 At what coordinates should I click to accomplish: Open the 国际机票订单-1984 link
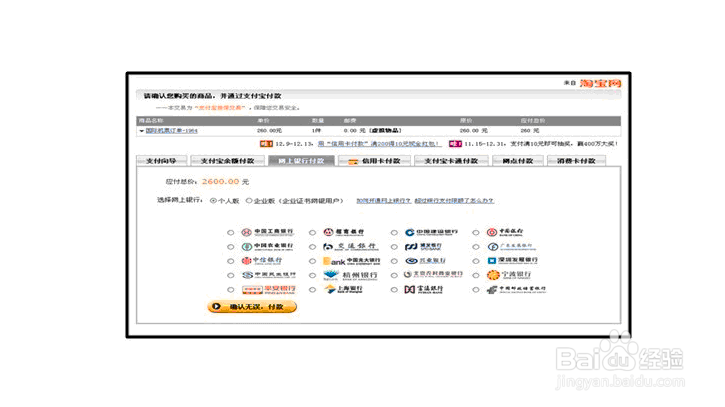tap(172, 131)
